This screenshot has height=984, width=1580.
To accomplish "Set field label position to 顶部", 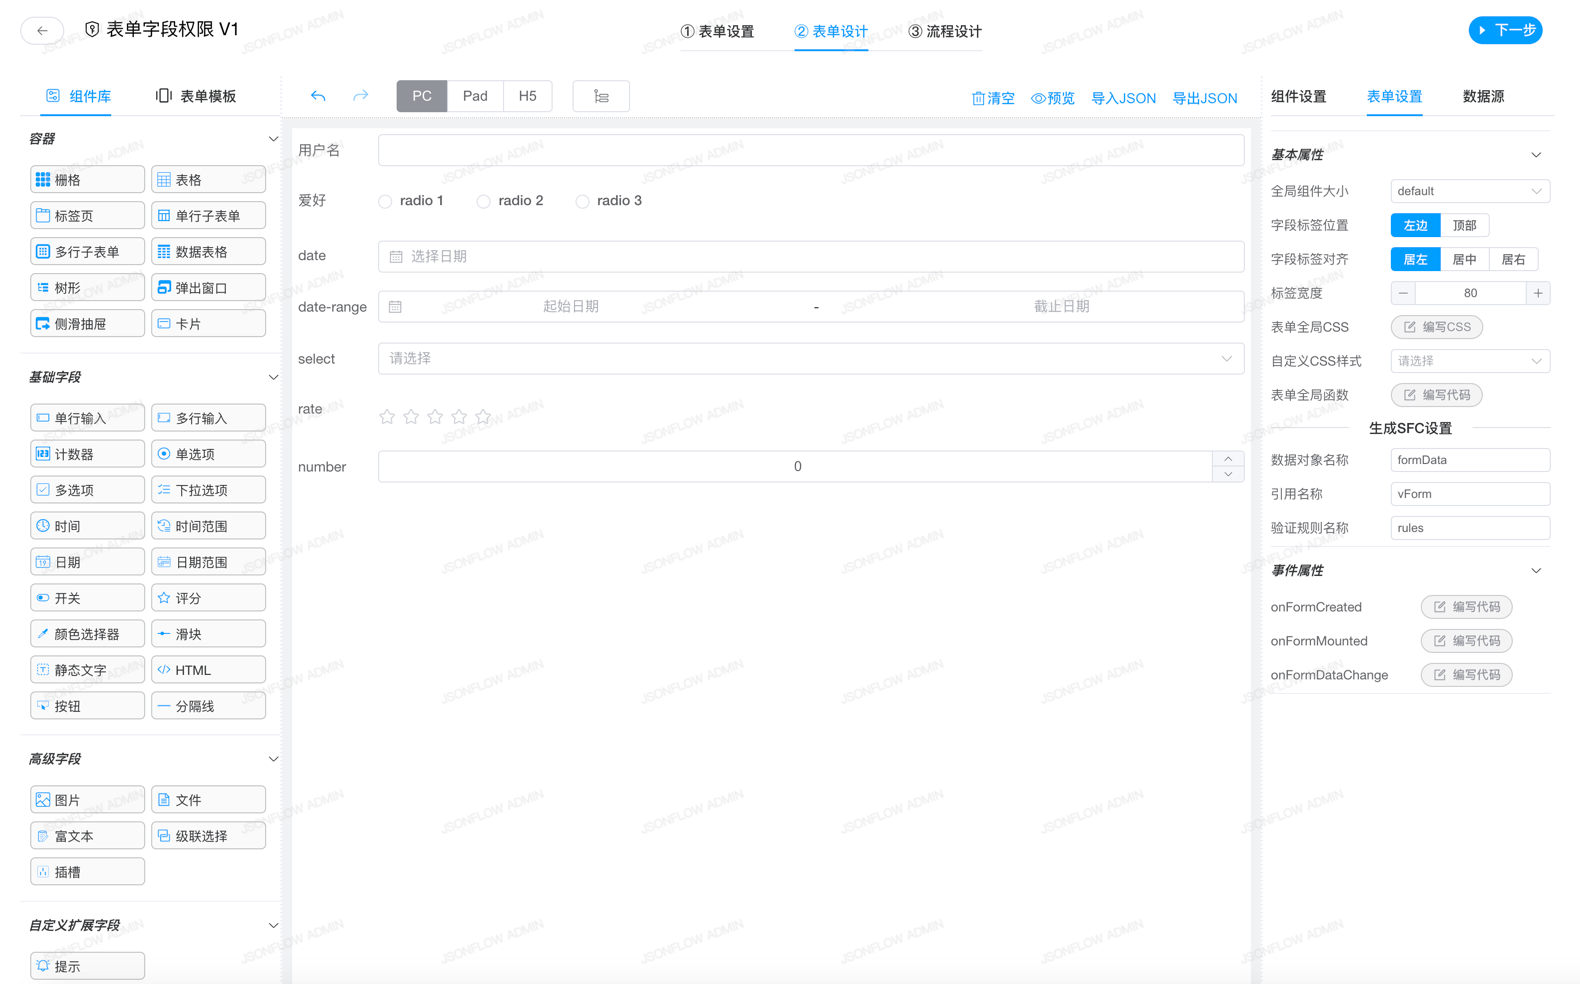I will (1464, 226).
